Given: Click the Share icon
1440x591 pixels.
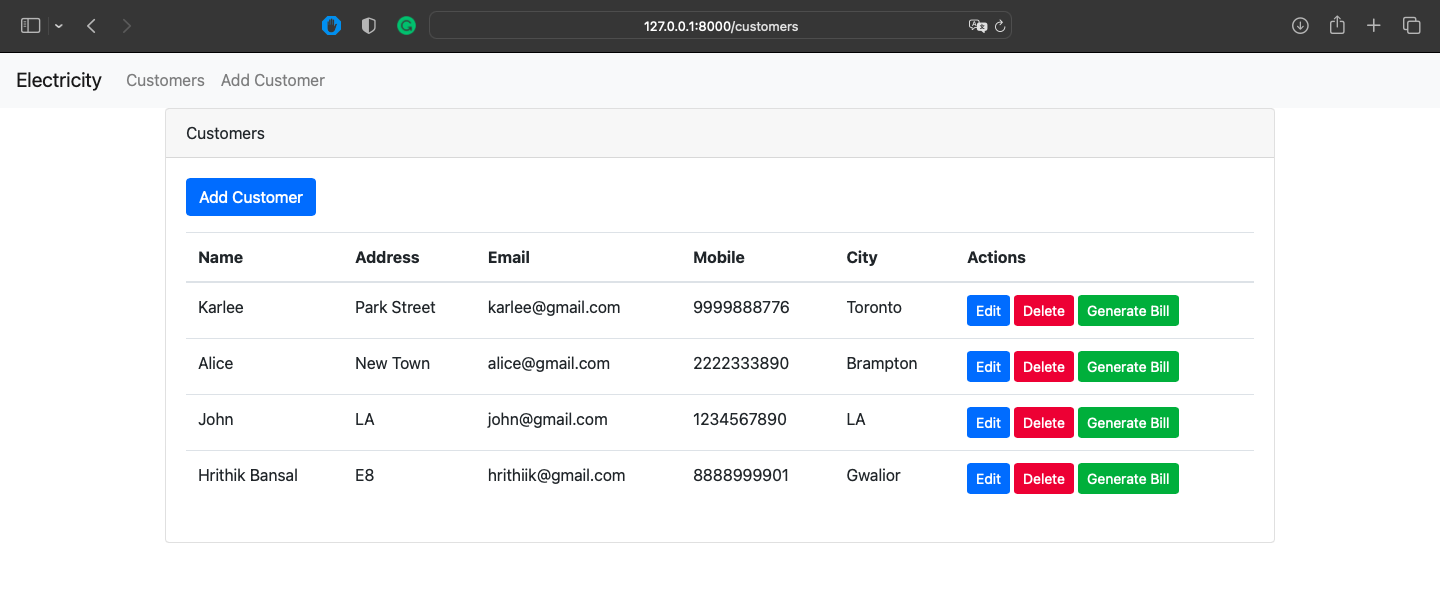Looking at the screenshot, I should (x=1337, y=25).
